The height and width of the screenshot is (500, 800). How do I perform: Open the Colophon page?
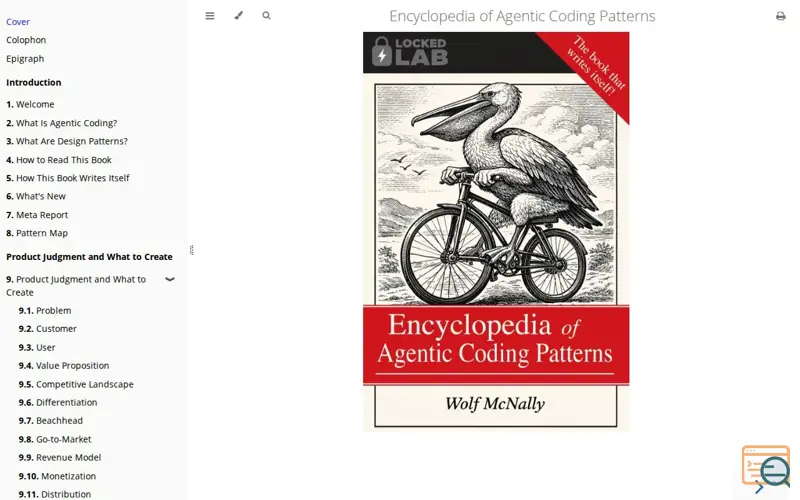point(26,40)
